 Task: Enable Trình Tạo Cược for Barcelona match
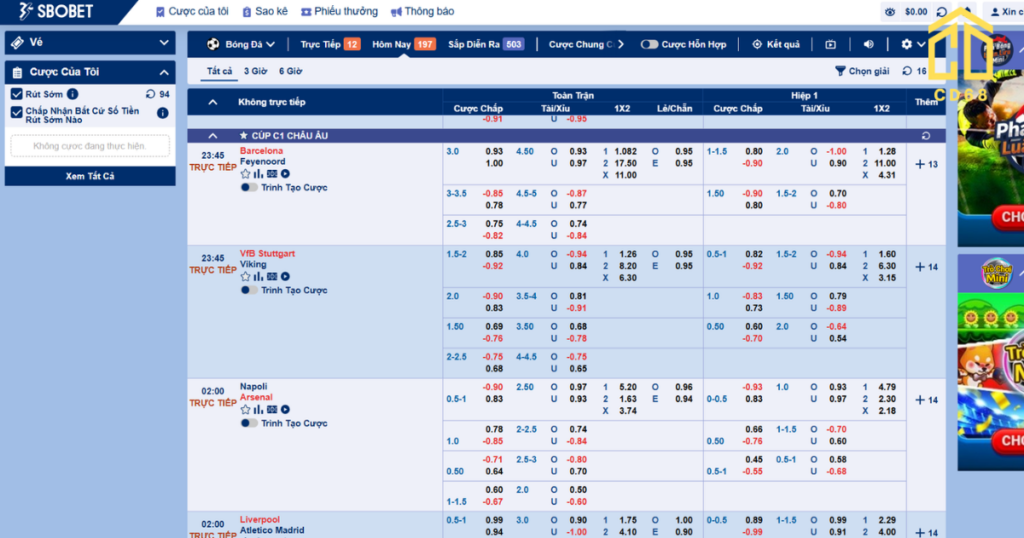coord(249,187)
